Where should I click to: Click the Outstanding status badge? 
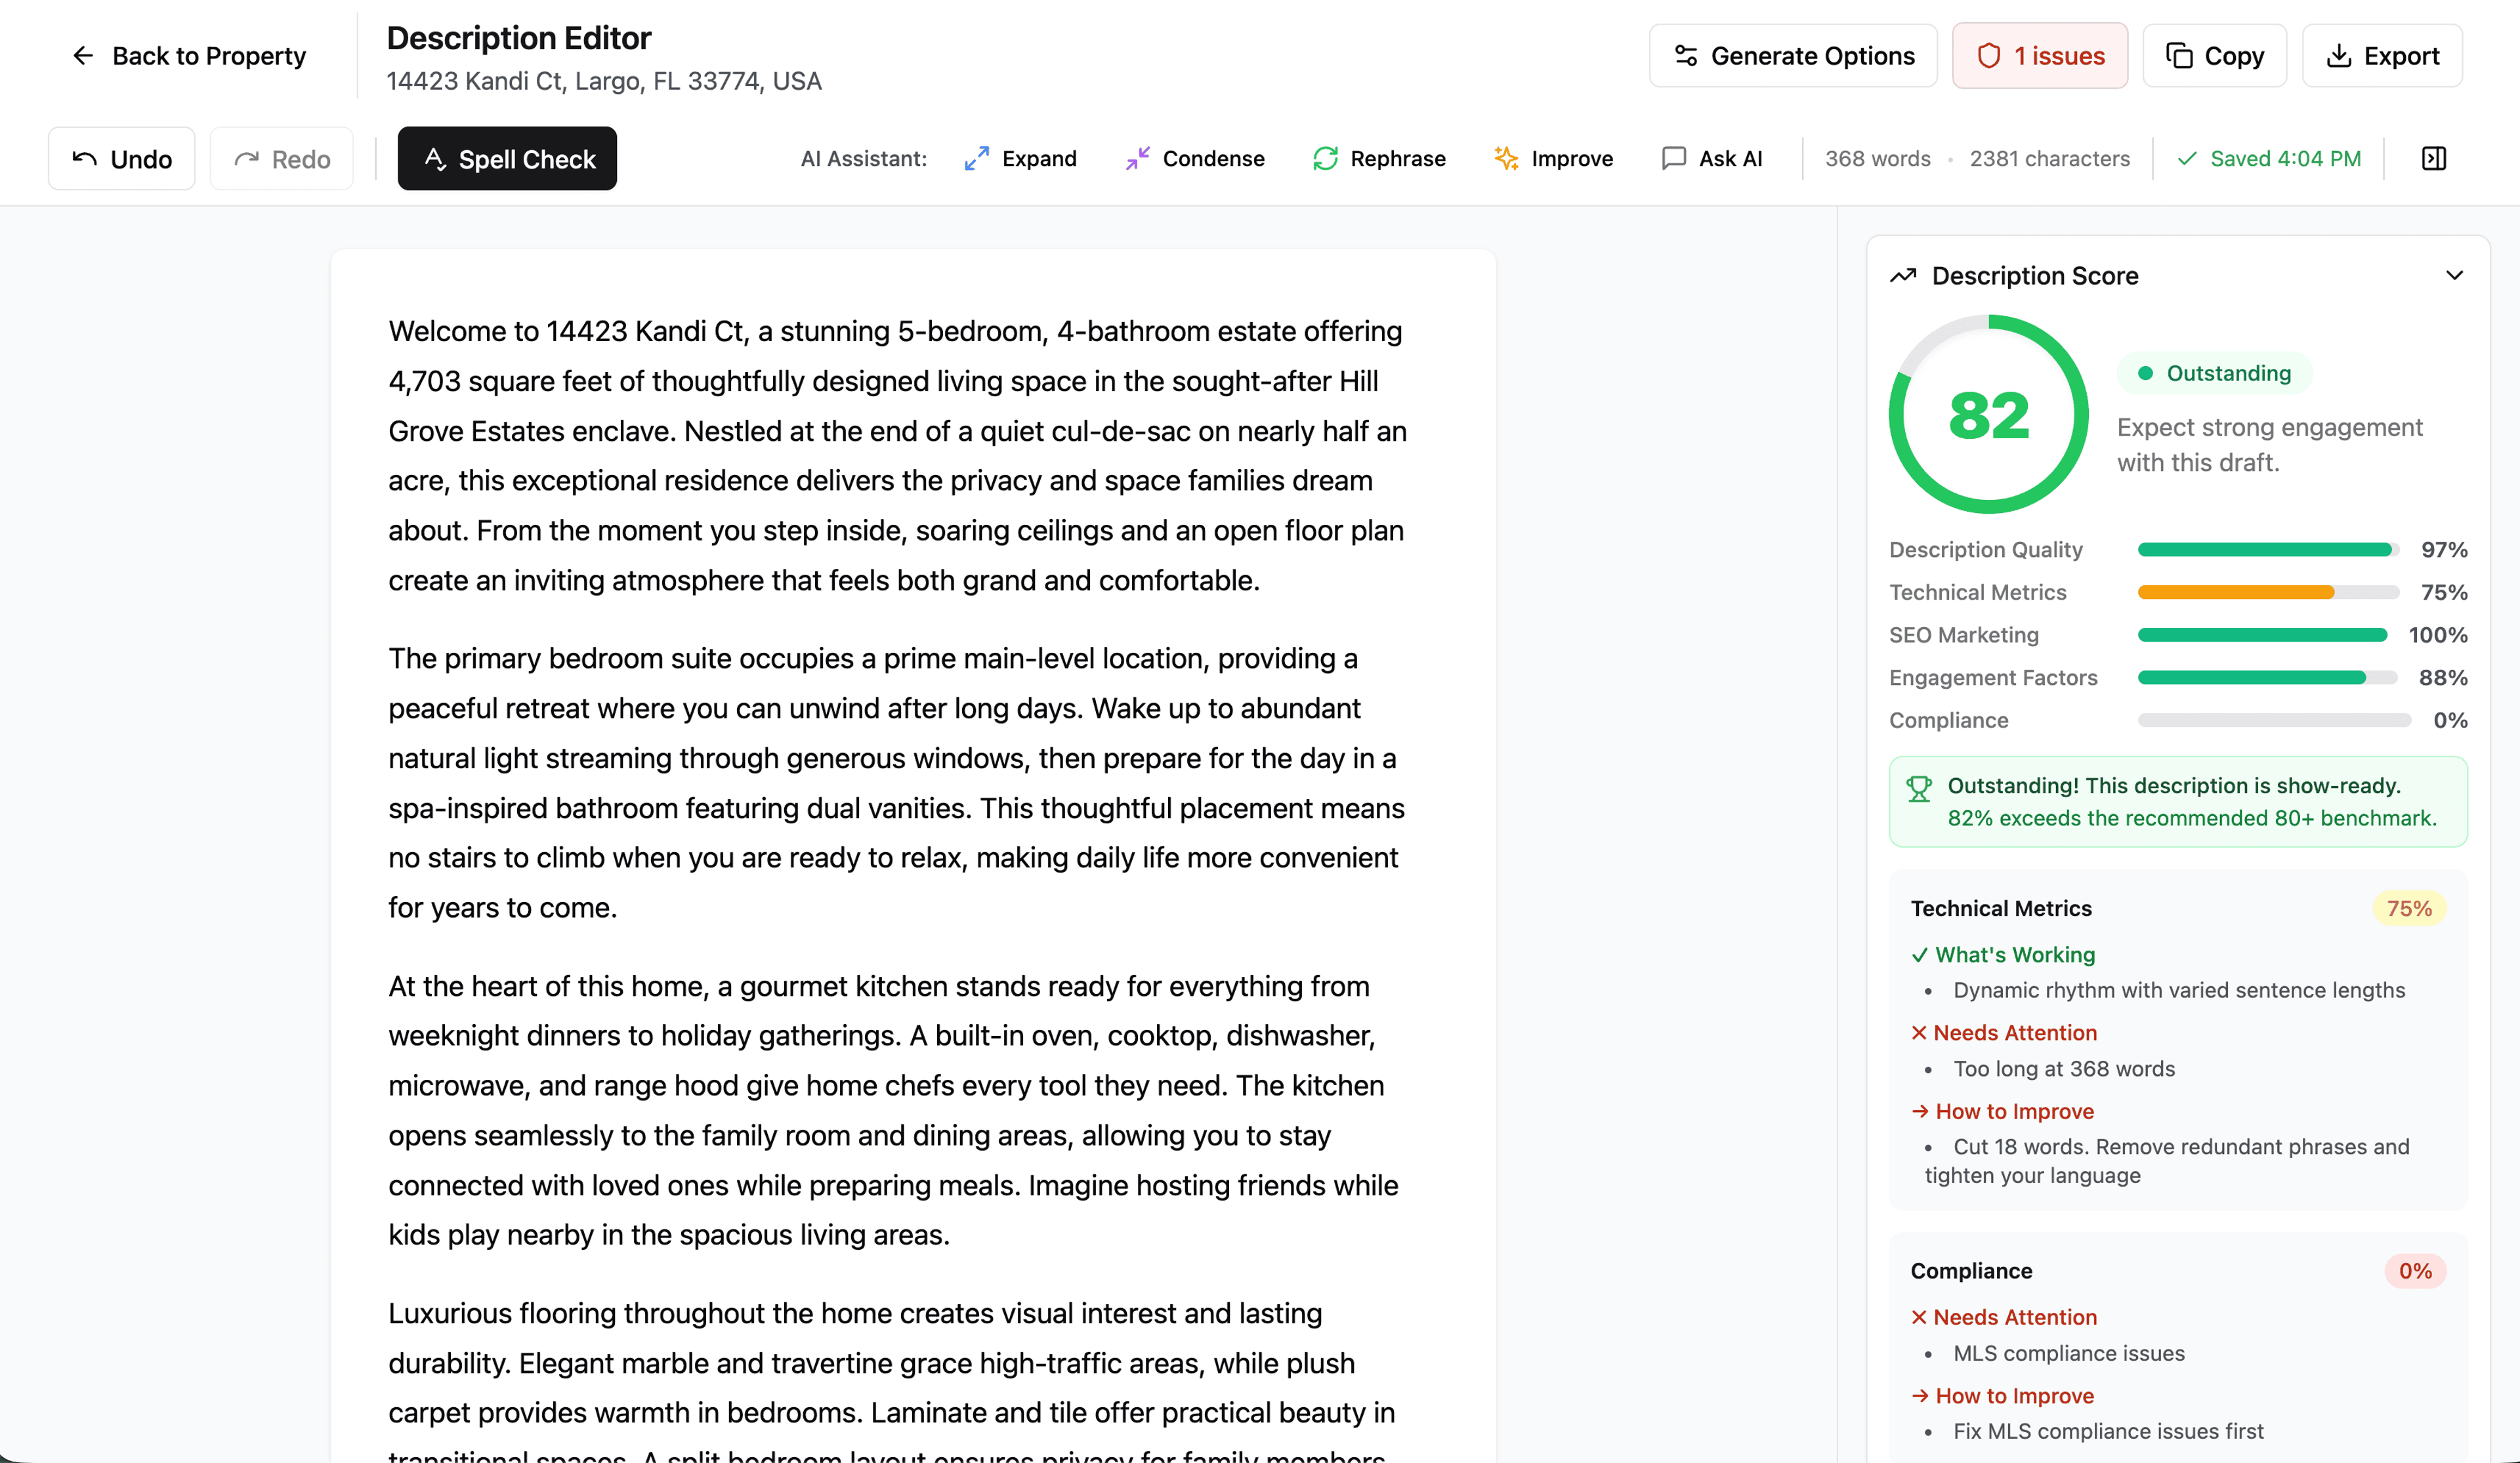(x=2215, y=373)
